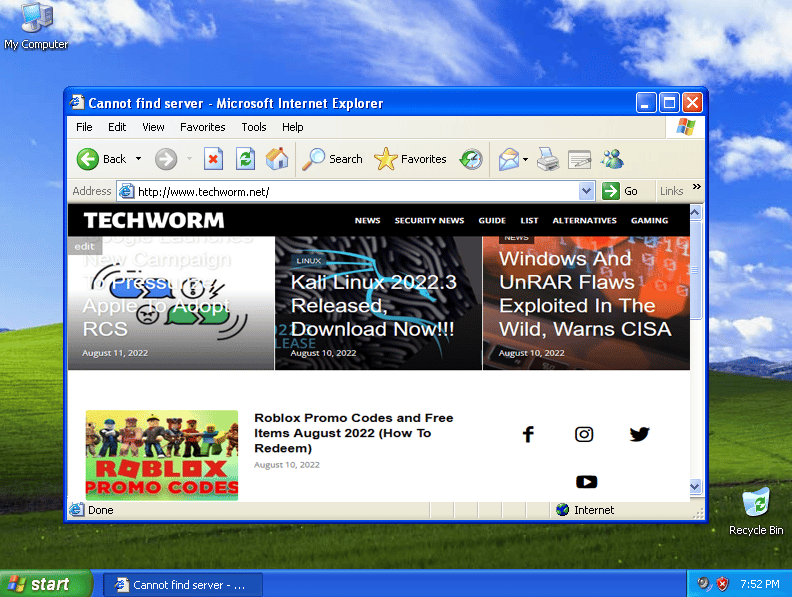Open the Favorites star button
Viewport: 792px width, 597px height.
[410, 159]
